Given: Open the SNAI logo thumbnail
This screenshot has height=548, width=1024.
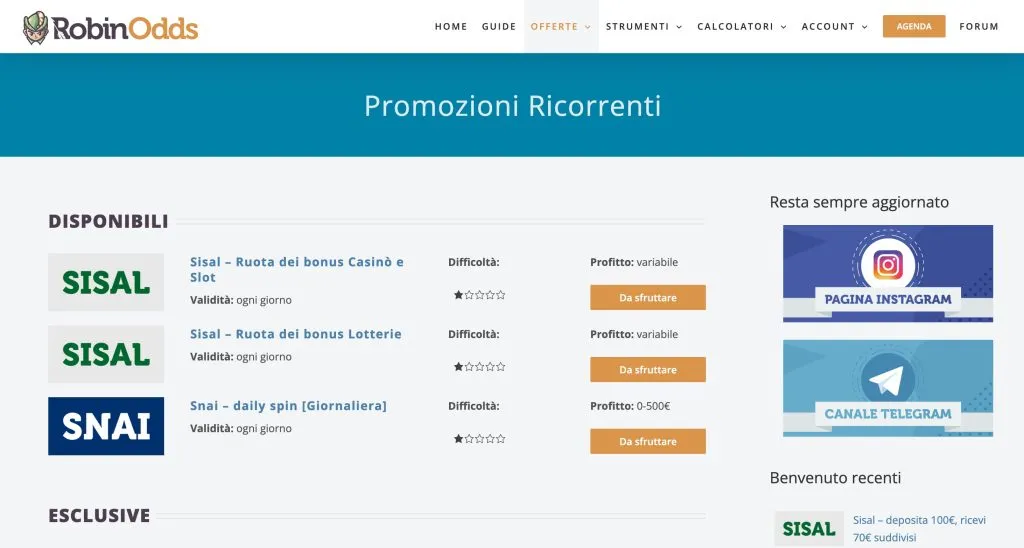Looking at the screenshot, I should tap(106, 426).
